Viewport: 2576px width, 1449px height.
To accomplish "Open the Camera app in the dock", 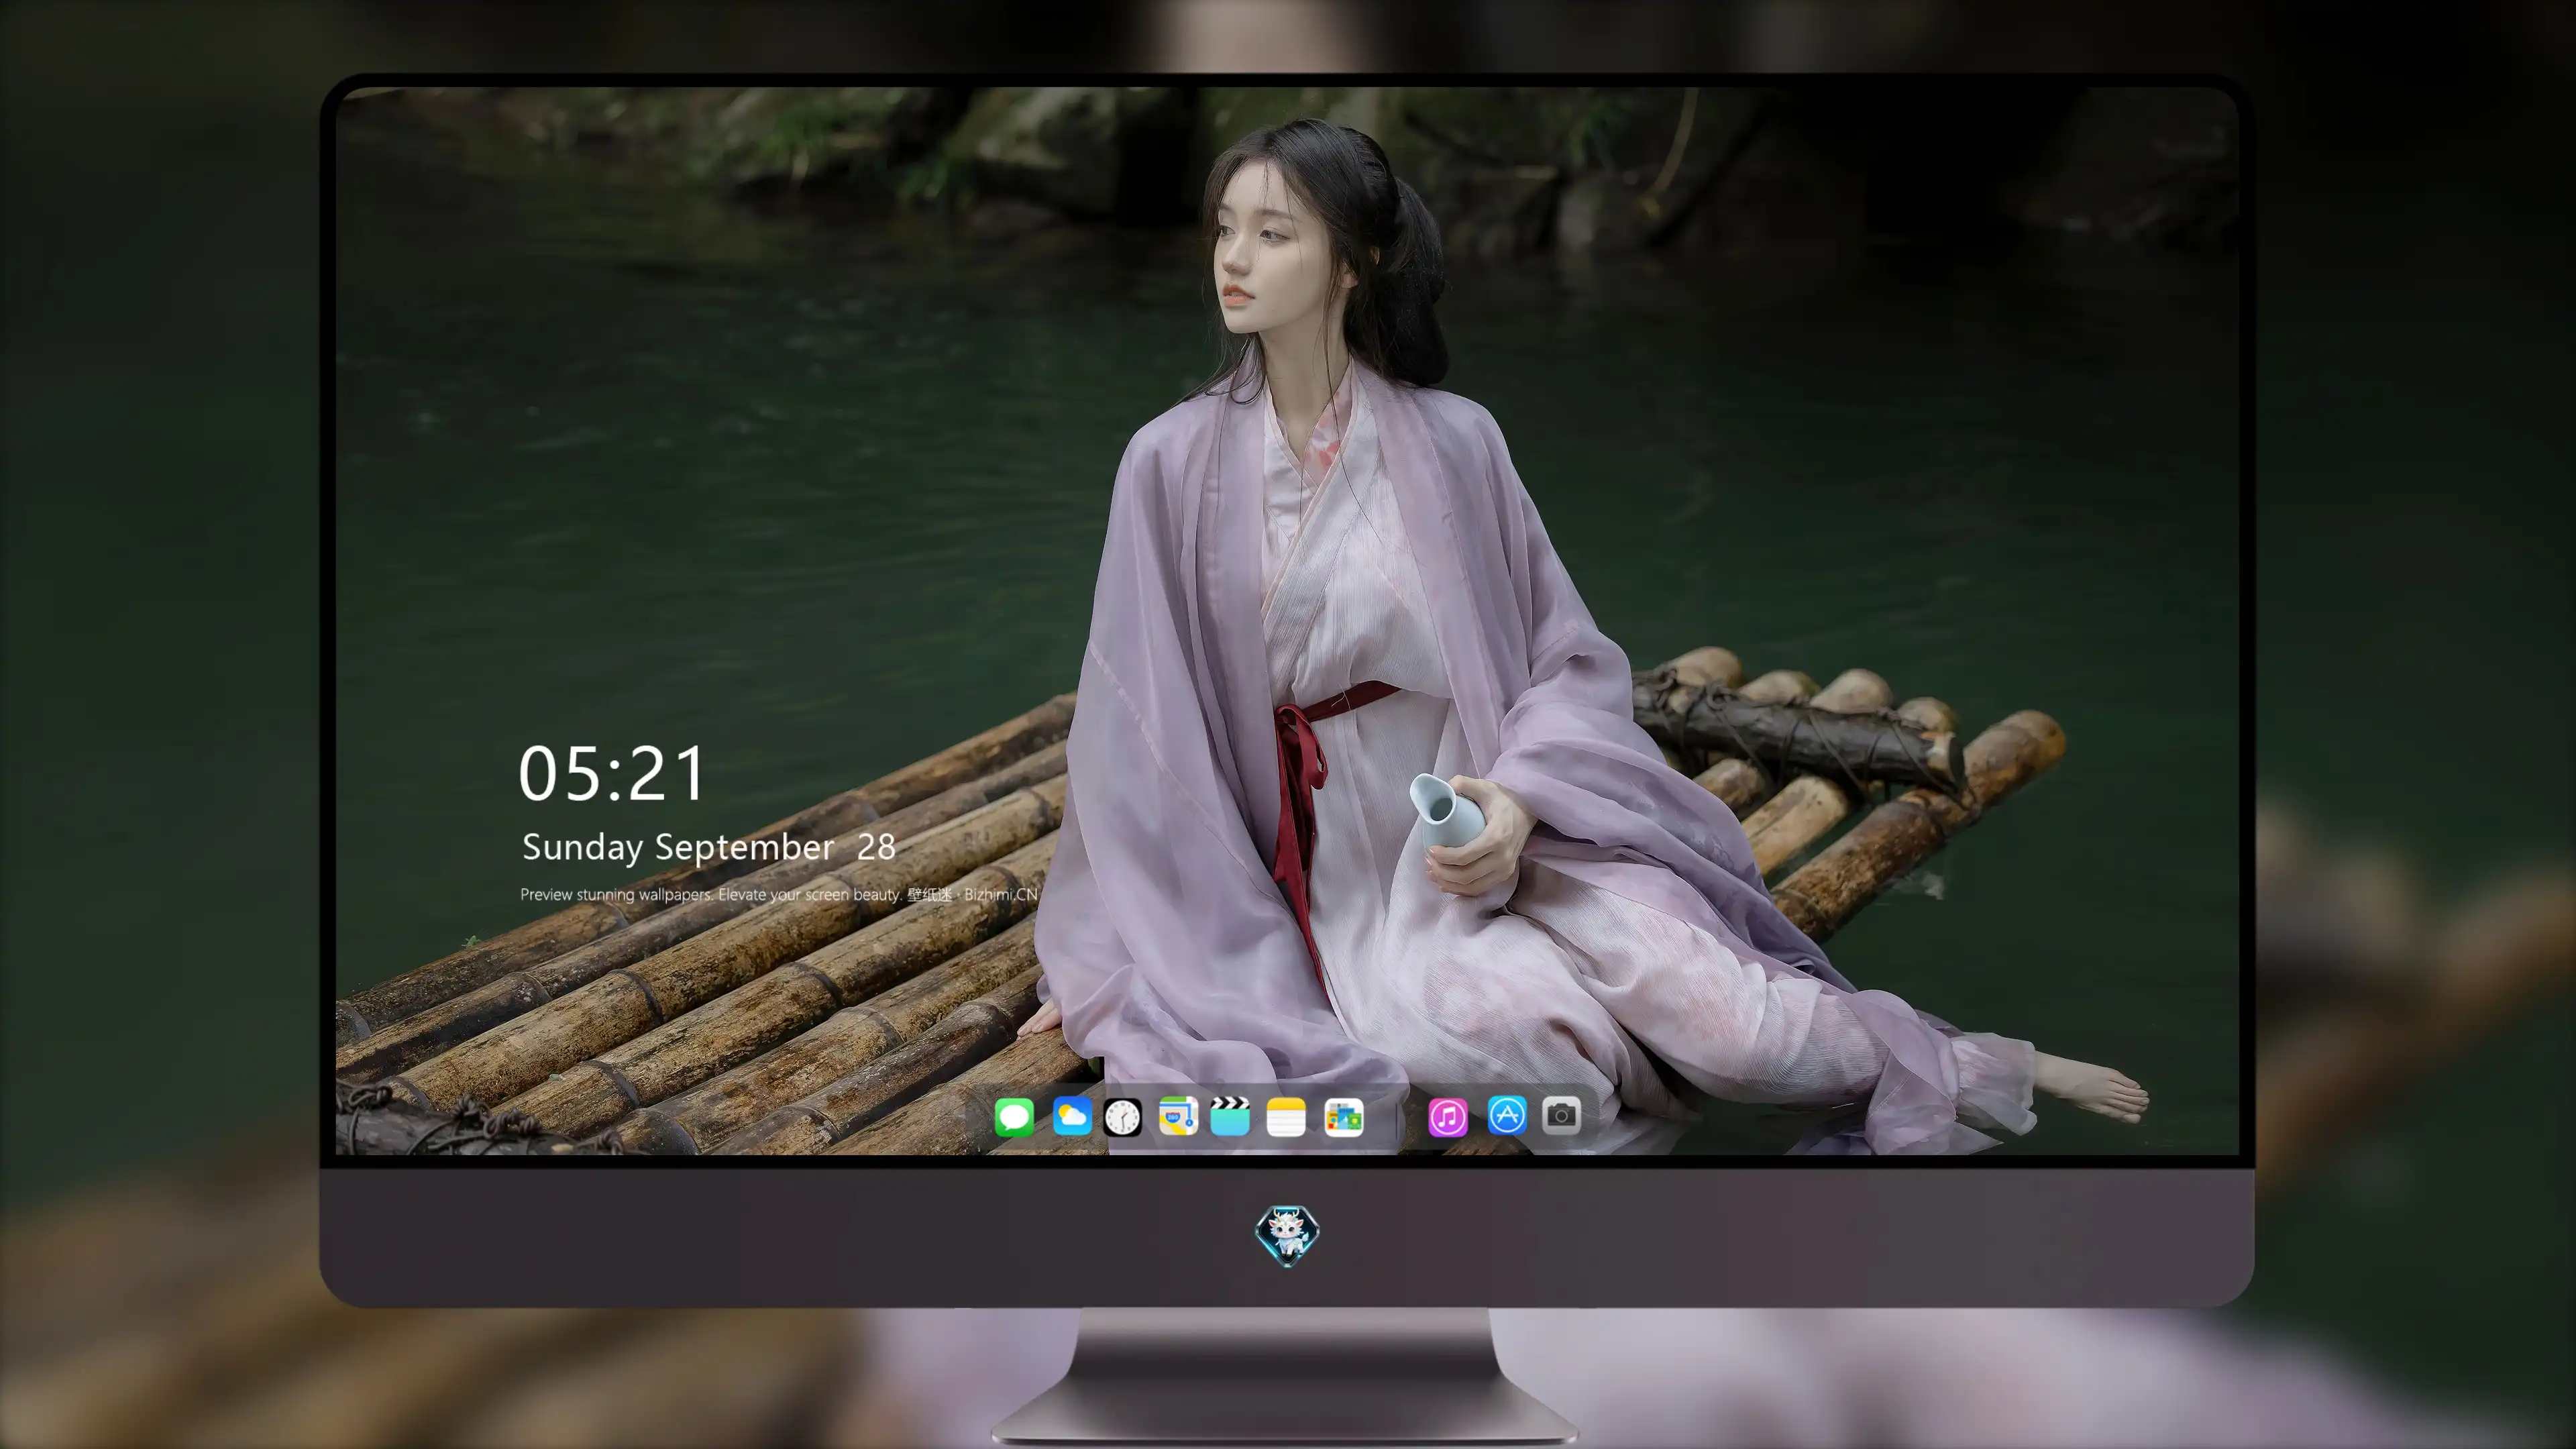I will 1561,1116.
